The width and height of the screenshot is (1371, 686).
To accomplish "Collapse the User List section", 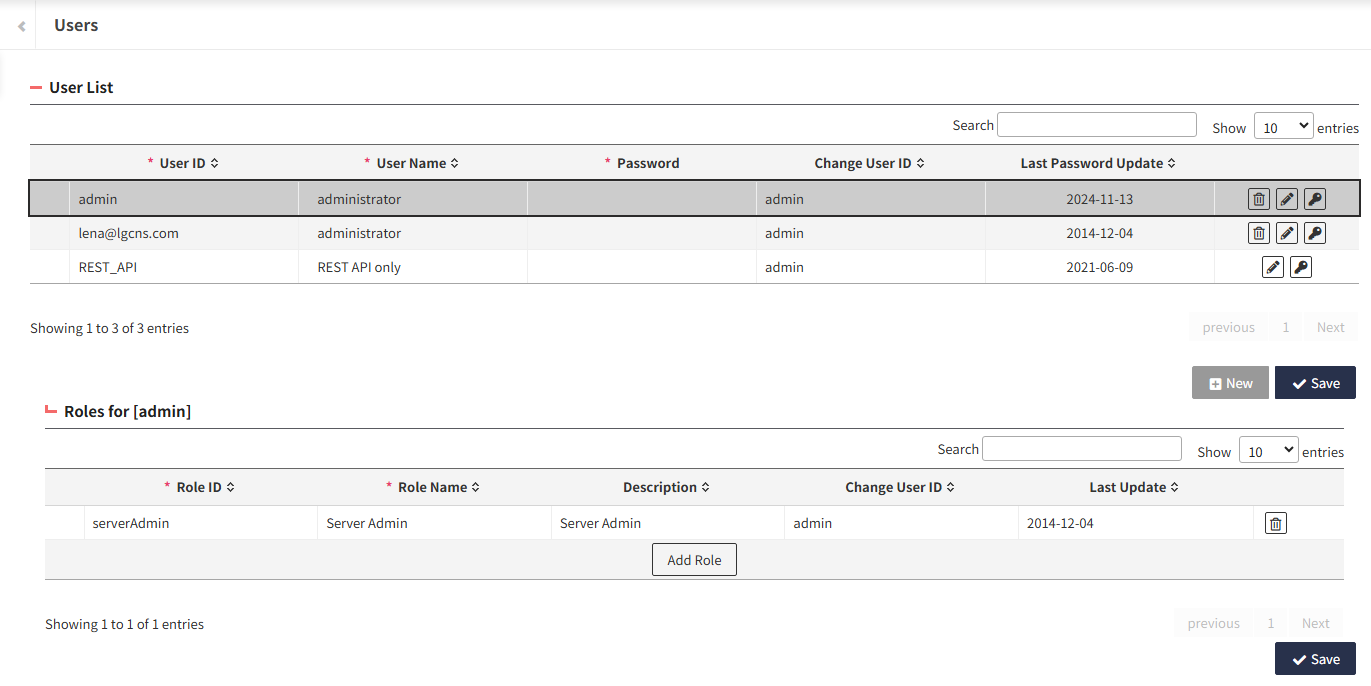I will pos(36,88).
